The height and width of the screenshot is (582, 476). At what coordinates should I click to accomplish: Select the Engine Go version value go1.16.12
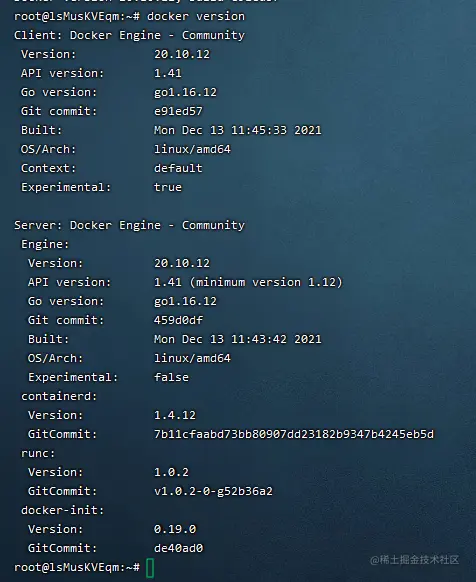pos(185,301)
